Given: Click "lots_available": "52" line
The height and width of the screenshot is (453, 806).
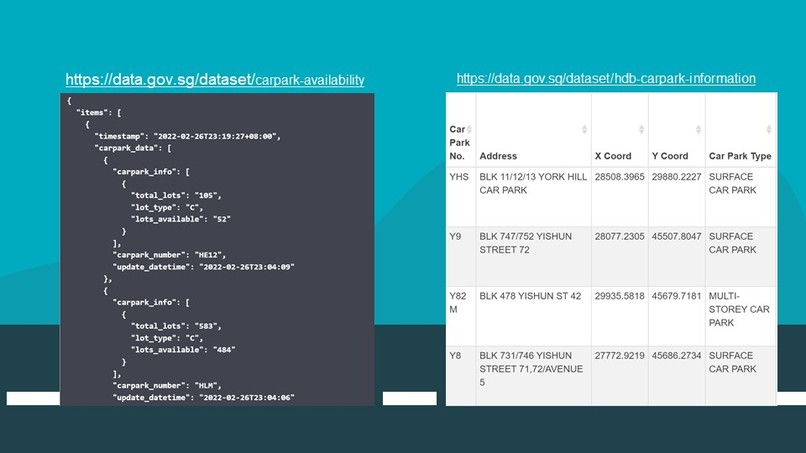Looking at the screenshot, I should (x=180, y=219).
